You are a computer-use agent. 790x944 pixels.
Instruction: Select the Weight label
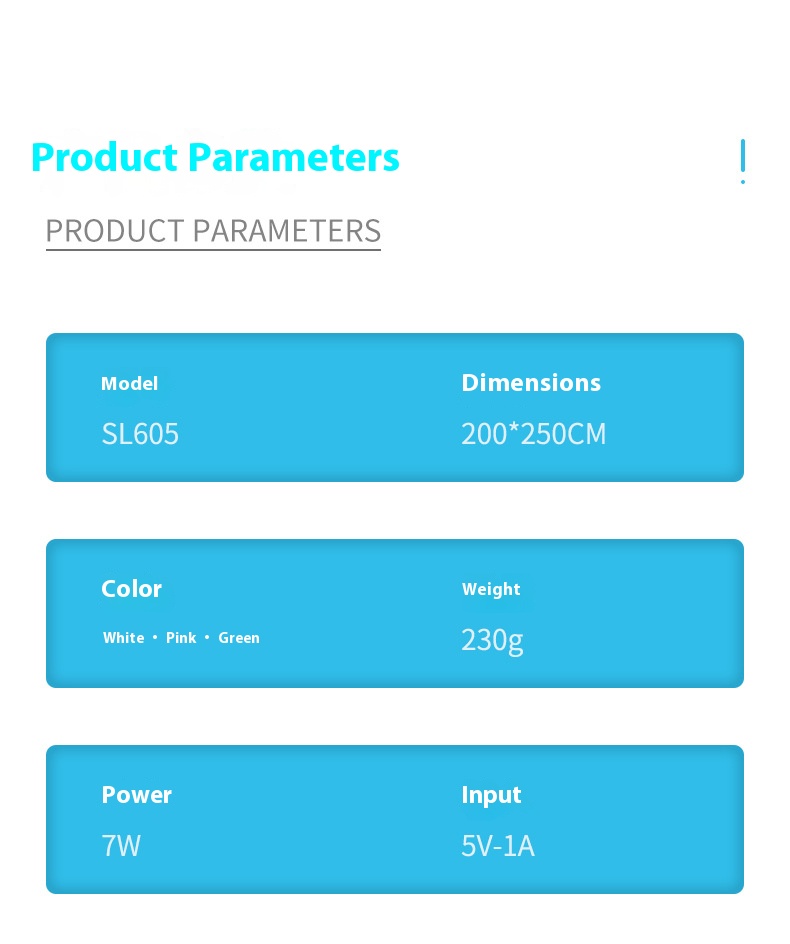[491, 589]
